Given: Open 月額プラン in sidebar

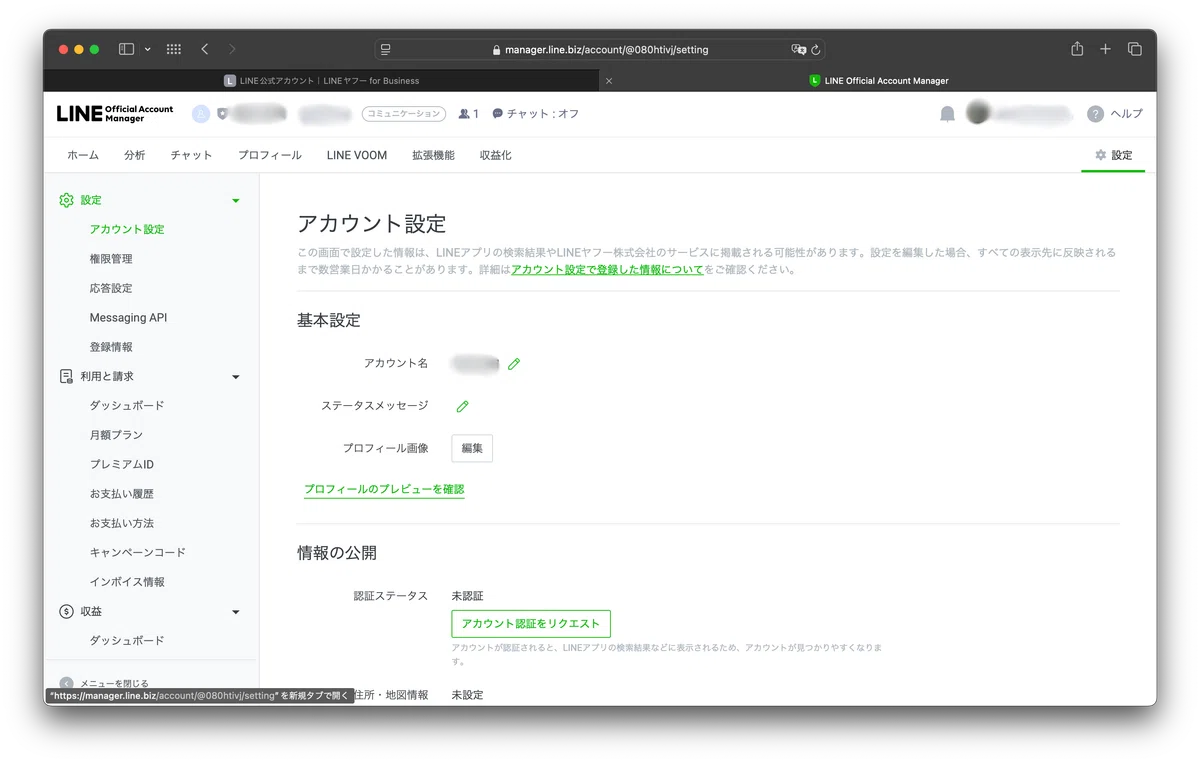Looking at the screenshot, I should (116, 435).
